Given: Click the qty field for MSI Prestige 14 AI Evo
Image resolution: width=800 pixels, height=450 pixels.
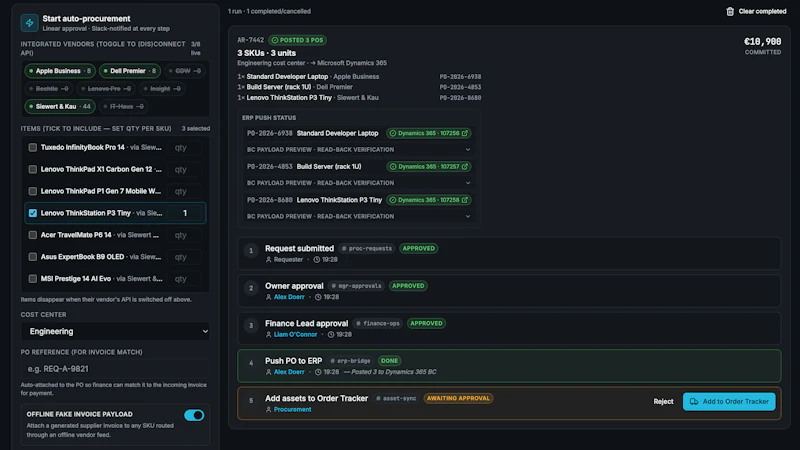Looking at the screenshot, I should click(185, 279).
